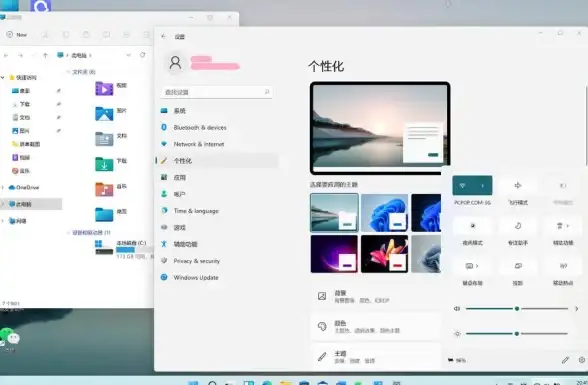Expand the OneDrive tree node in Explorer
The width and height of the screenshot is (588, 385).
3,187
